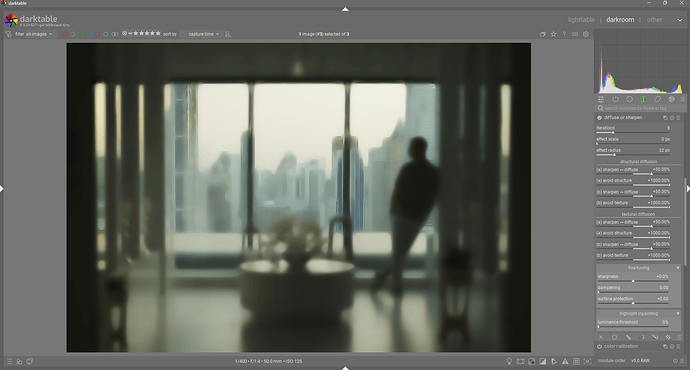Toggle sort order direction
Screen dimensions: 690x370
point(228,34)
